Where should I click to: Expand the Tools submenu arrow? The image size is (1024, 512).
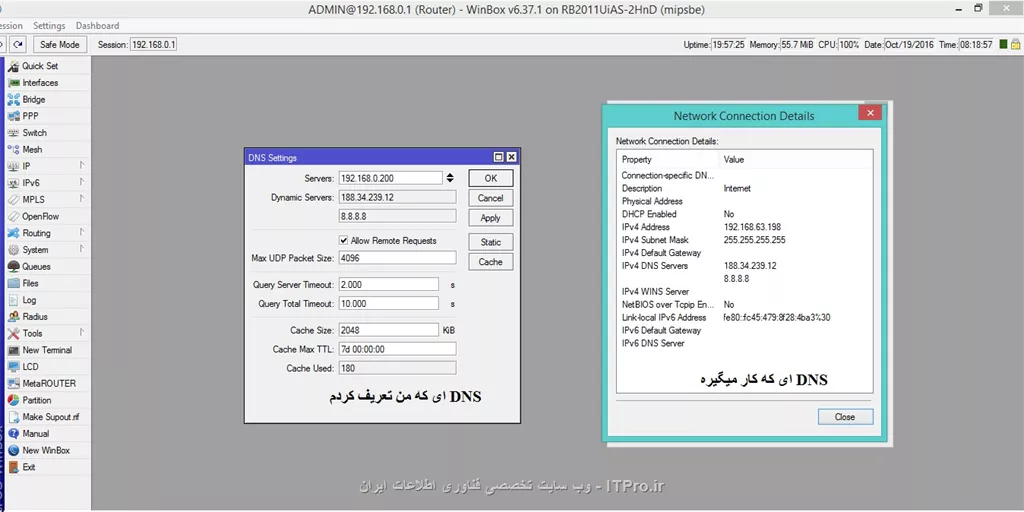click(x=82, y=333)
